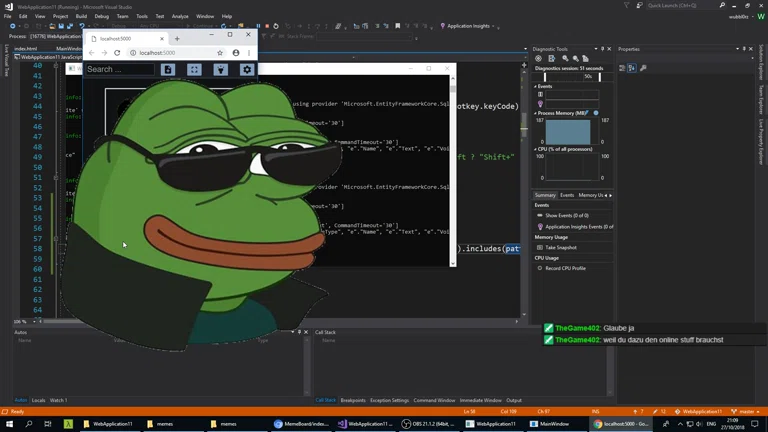
Task: Open the Solution Explorer side tab
Action: pyautogui.click(x=761, y=62)
